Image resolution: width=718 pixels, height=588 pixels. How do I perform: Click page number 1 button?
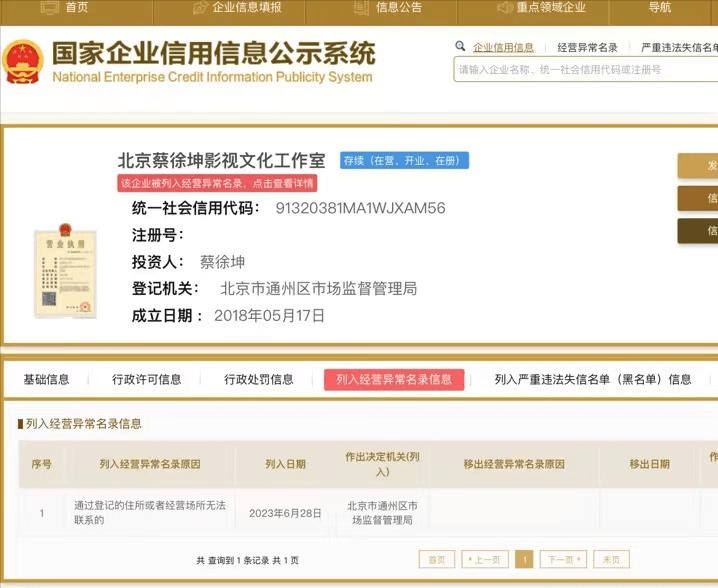[524, 560]
